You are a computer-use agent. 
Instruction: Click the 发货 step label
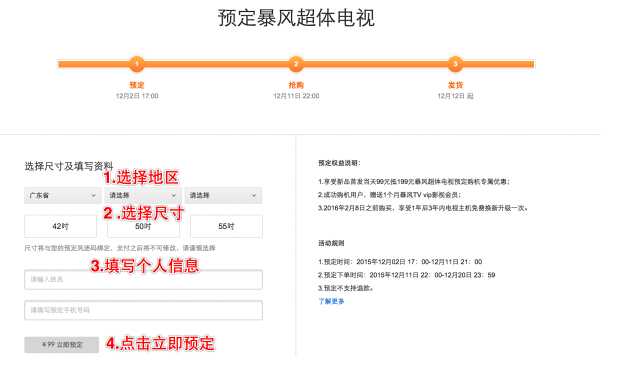[x=456, y=85]
